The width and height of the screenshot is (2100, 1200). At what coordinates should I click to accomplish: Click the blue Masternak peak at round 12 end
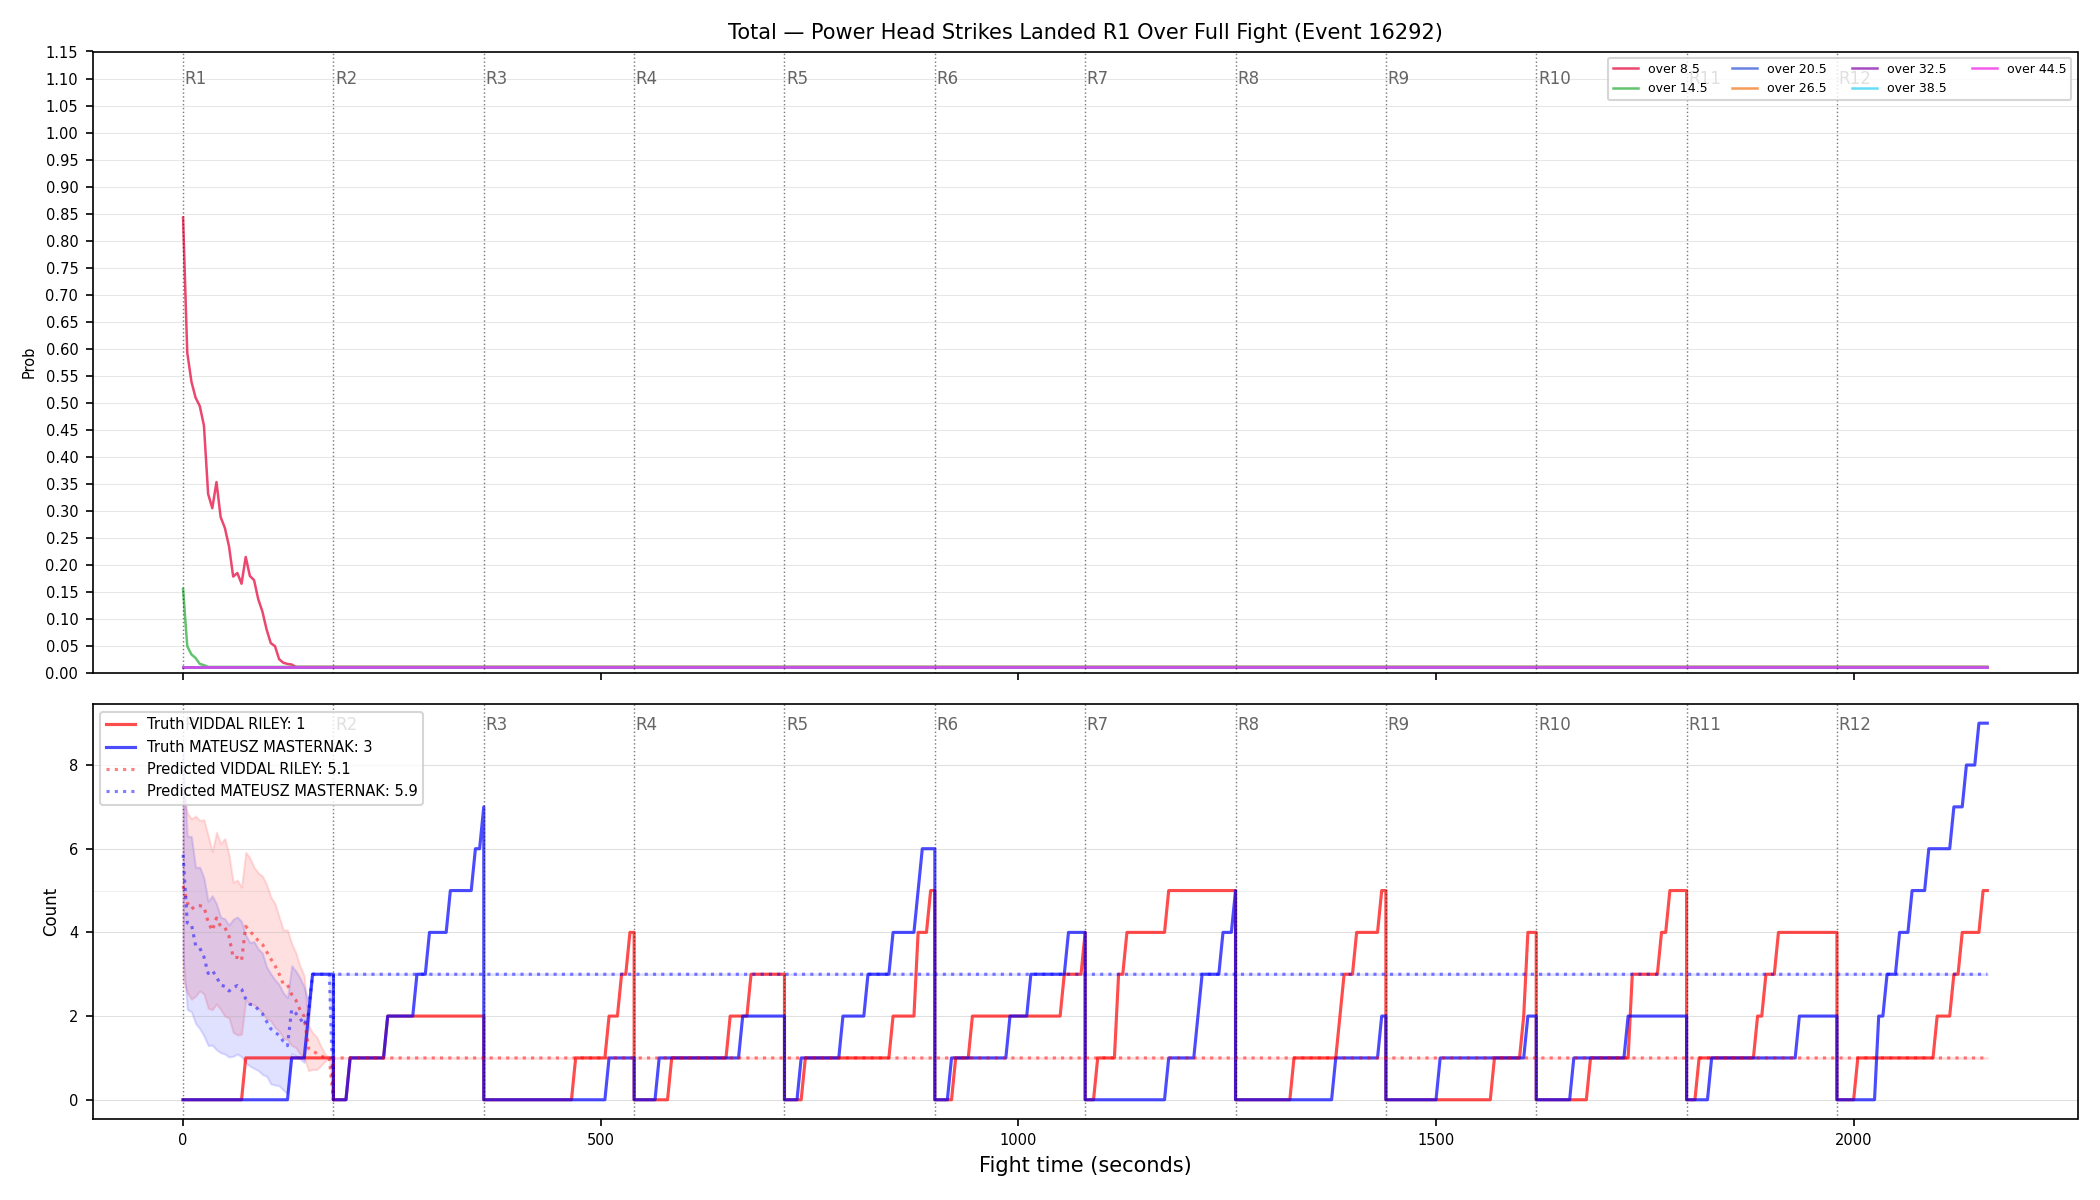pos(1983,723)
